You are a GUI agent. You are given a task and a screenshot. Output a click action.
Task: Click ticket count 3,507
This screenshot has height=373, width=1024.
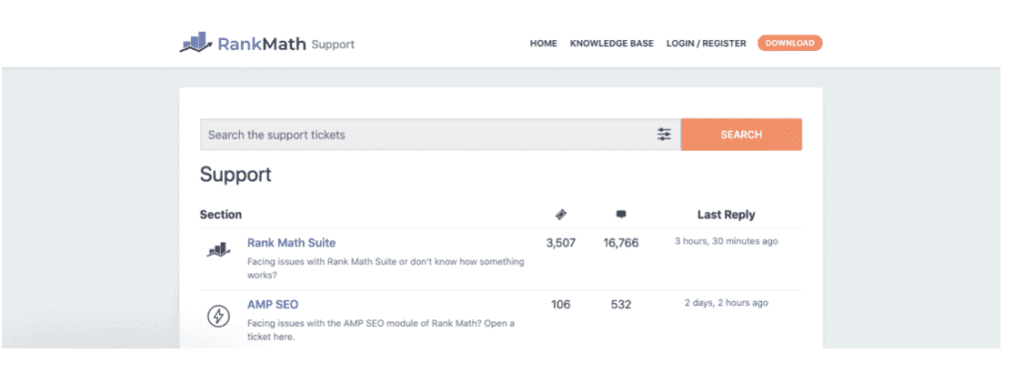pyautogui.click(x=561, y=243)
